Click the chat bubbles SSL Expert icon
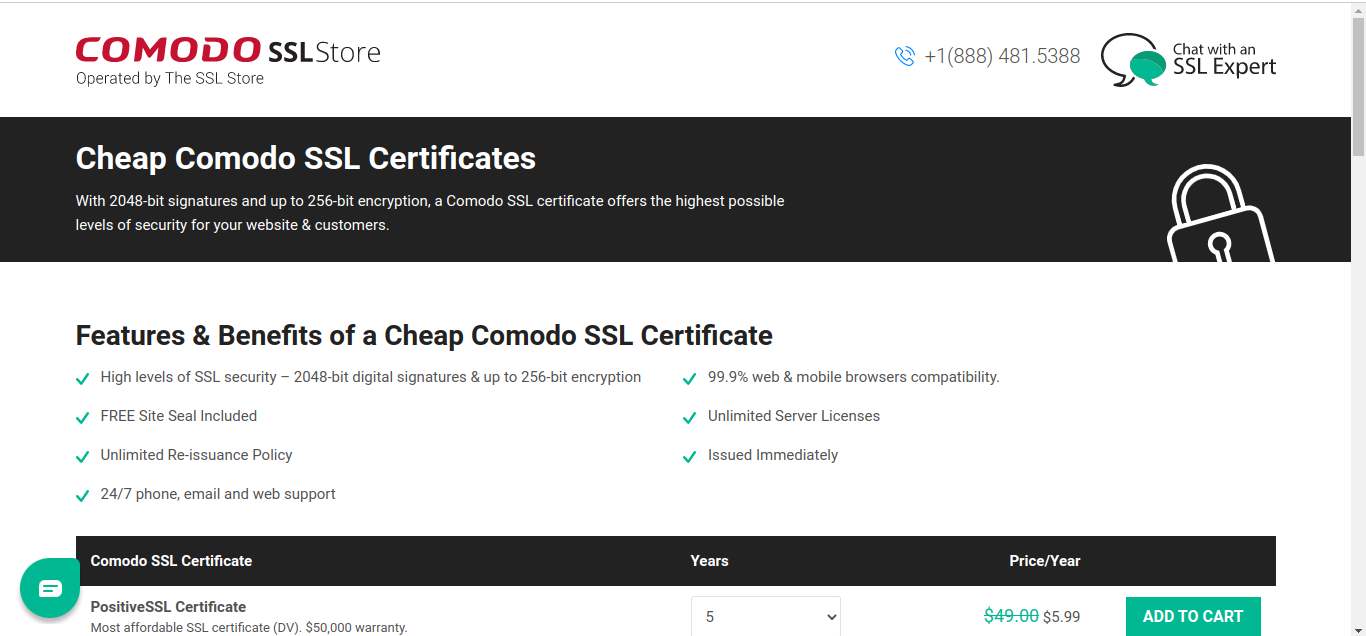Image resolution: width=1366 pixels, height=636 pixels. pos(1133,60)
